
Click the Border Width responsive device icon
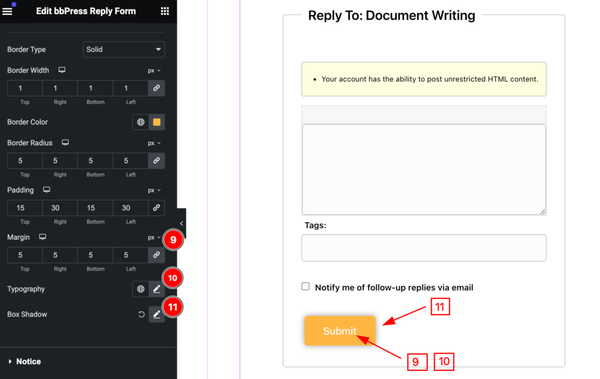click(62, 70)
